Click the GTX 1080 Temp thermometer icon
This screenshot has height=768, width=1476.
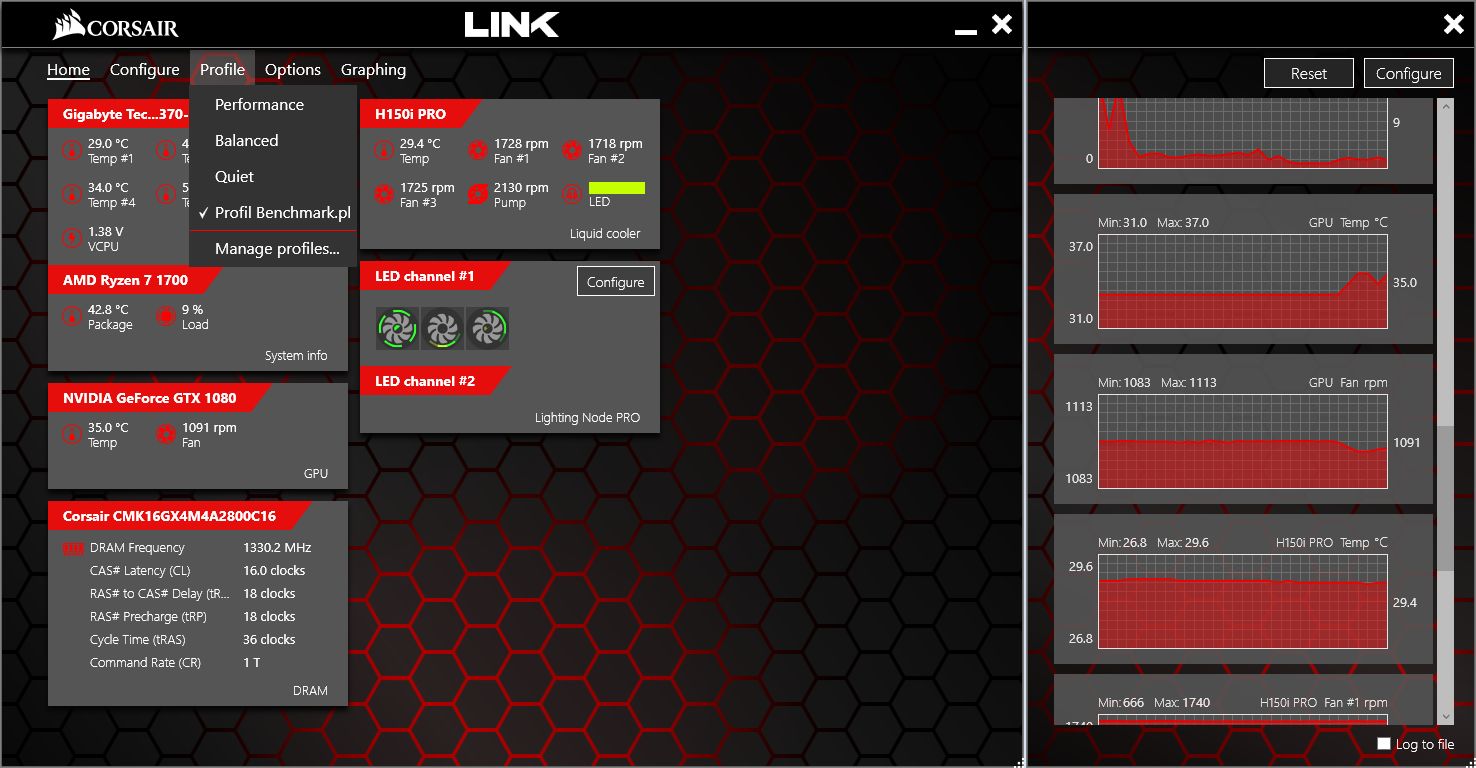72,435
